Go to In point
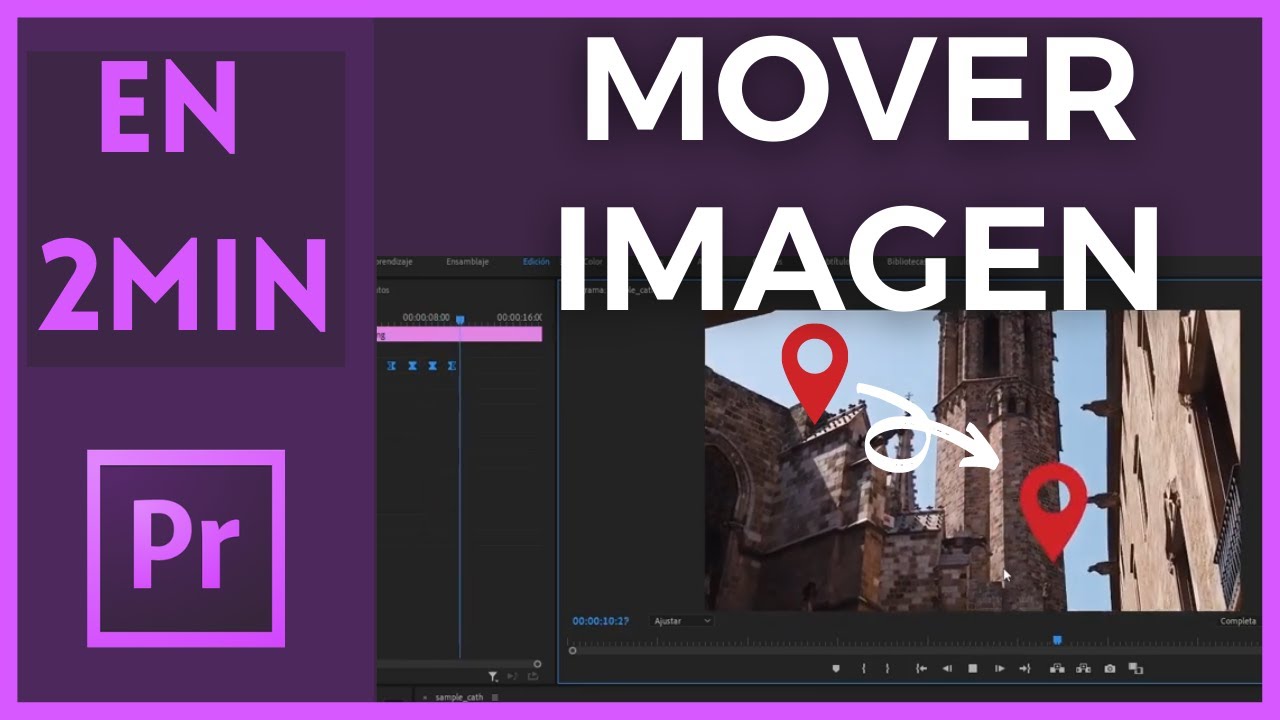 [x=921, y=668]
